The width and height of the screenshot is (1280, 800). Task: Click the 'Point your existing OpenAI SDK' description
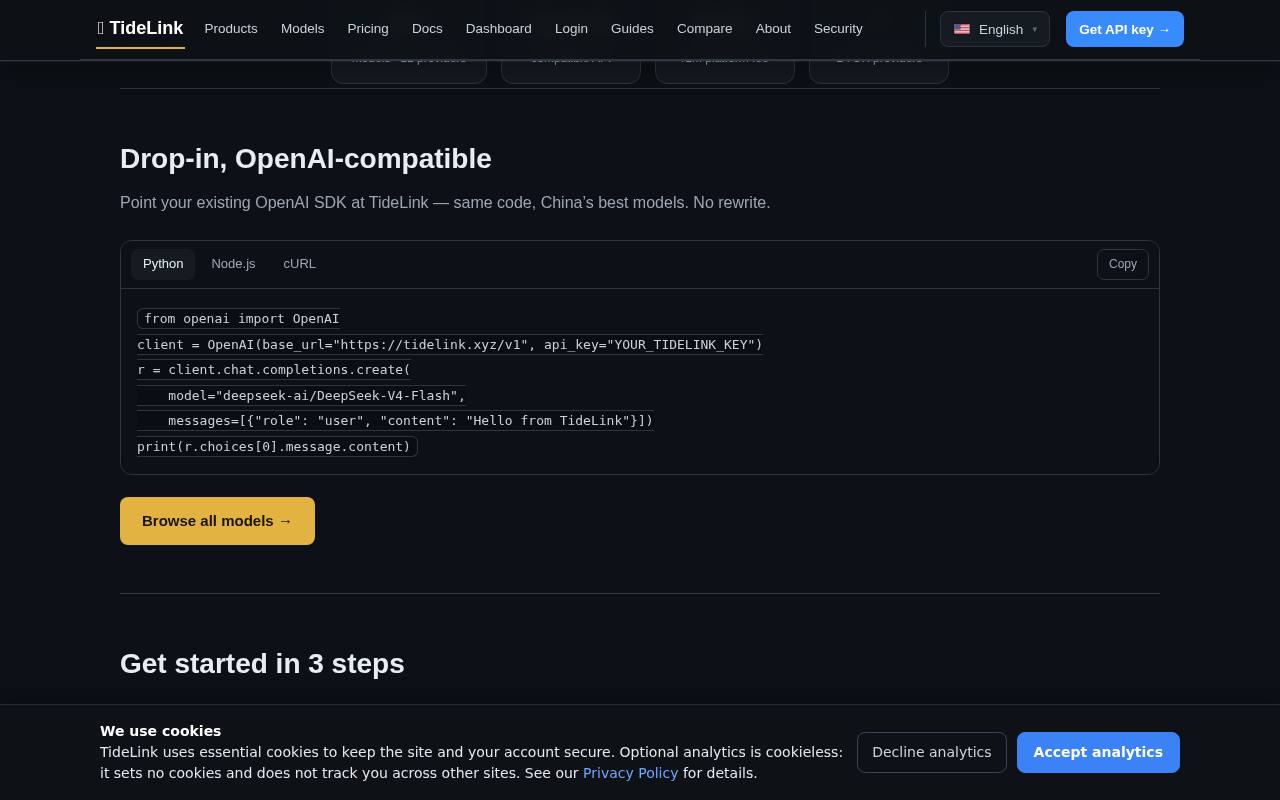[x=445, y=203]
